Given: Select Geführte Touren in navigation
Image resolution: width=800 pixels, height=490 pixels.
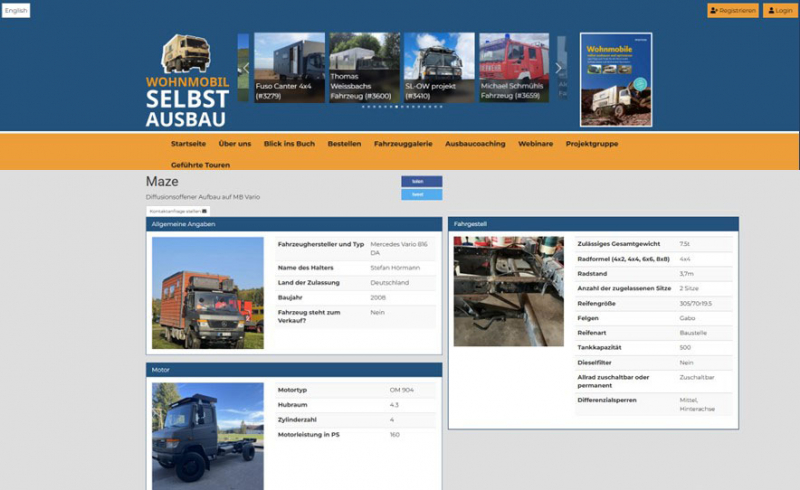Looking at the screenshot, I should (200, 164).
